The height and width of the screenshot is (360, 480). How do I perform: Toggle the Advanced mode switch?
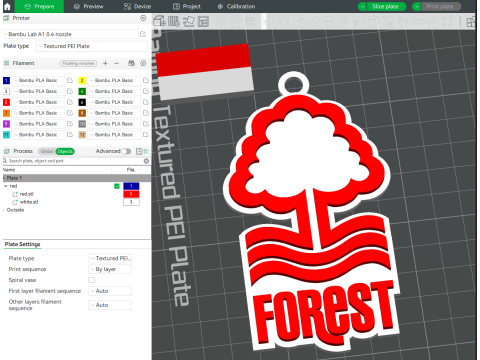coord(126,151)
